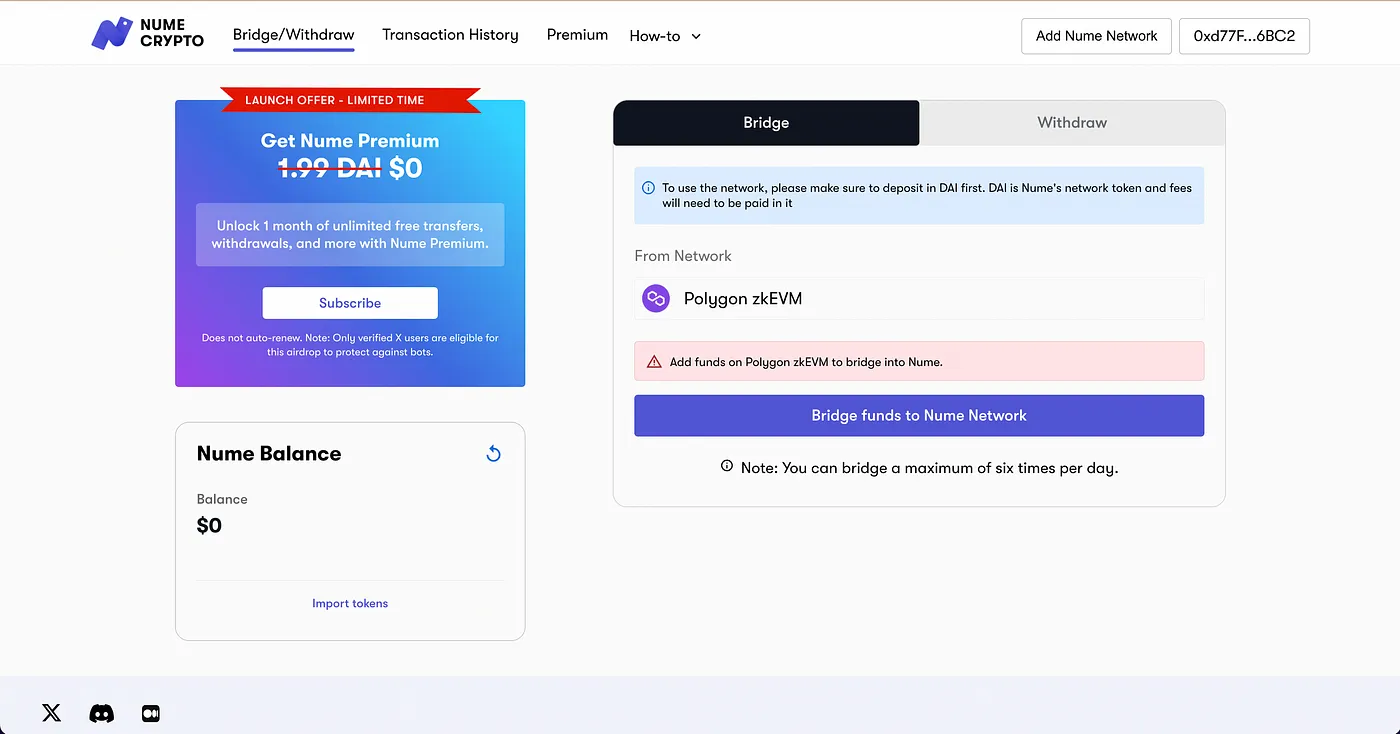The image size is (1400, 734).
Task: Refresh the Nume Balance
Action: pos(493,454)
